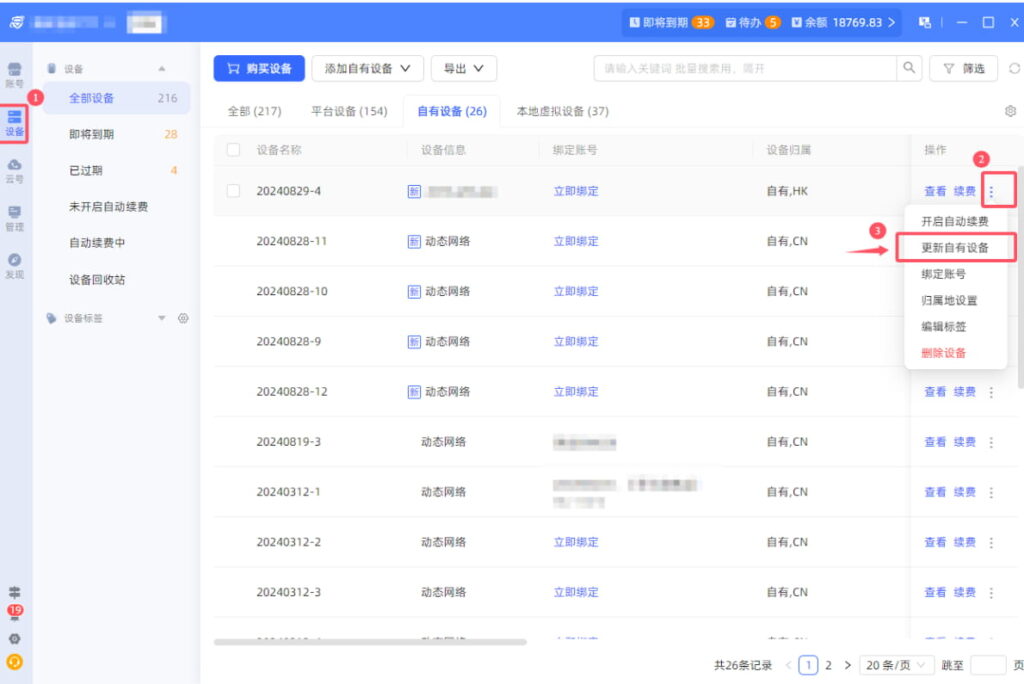Switch to the 本地虚拟设备 (37) tab
The width and height of the screenshot is (1024, 684).
coord(562,111)
